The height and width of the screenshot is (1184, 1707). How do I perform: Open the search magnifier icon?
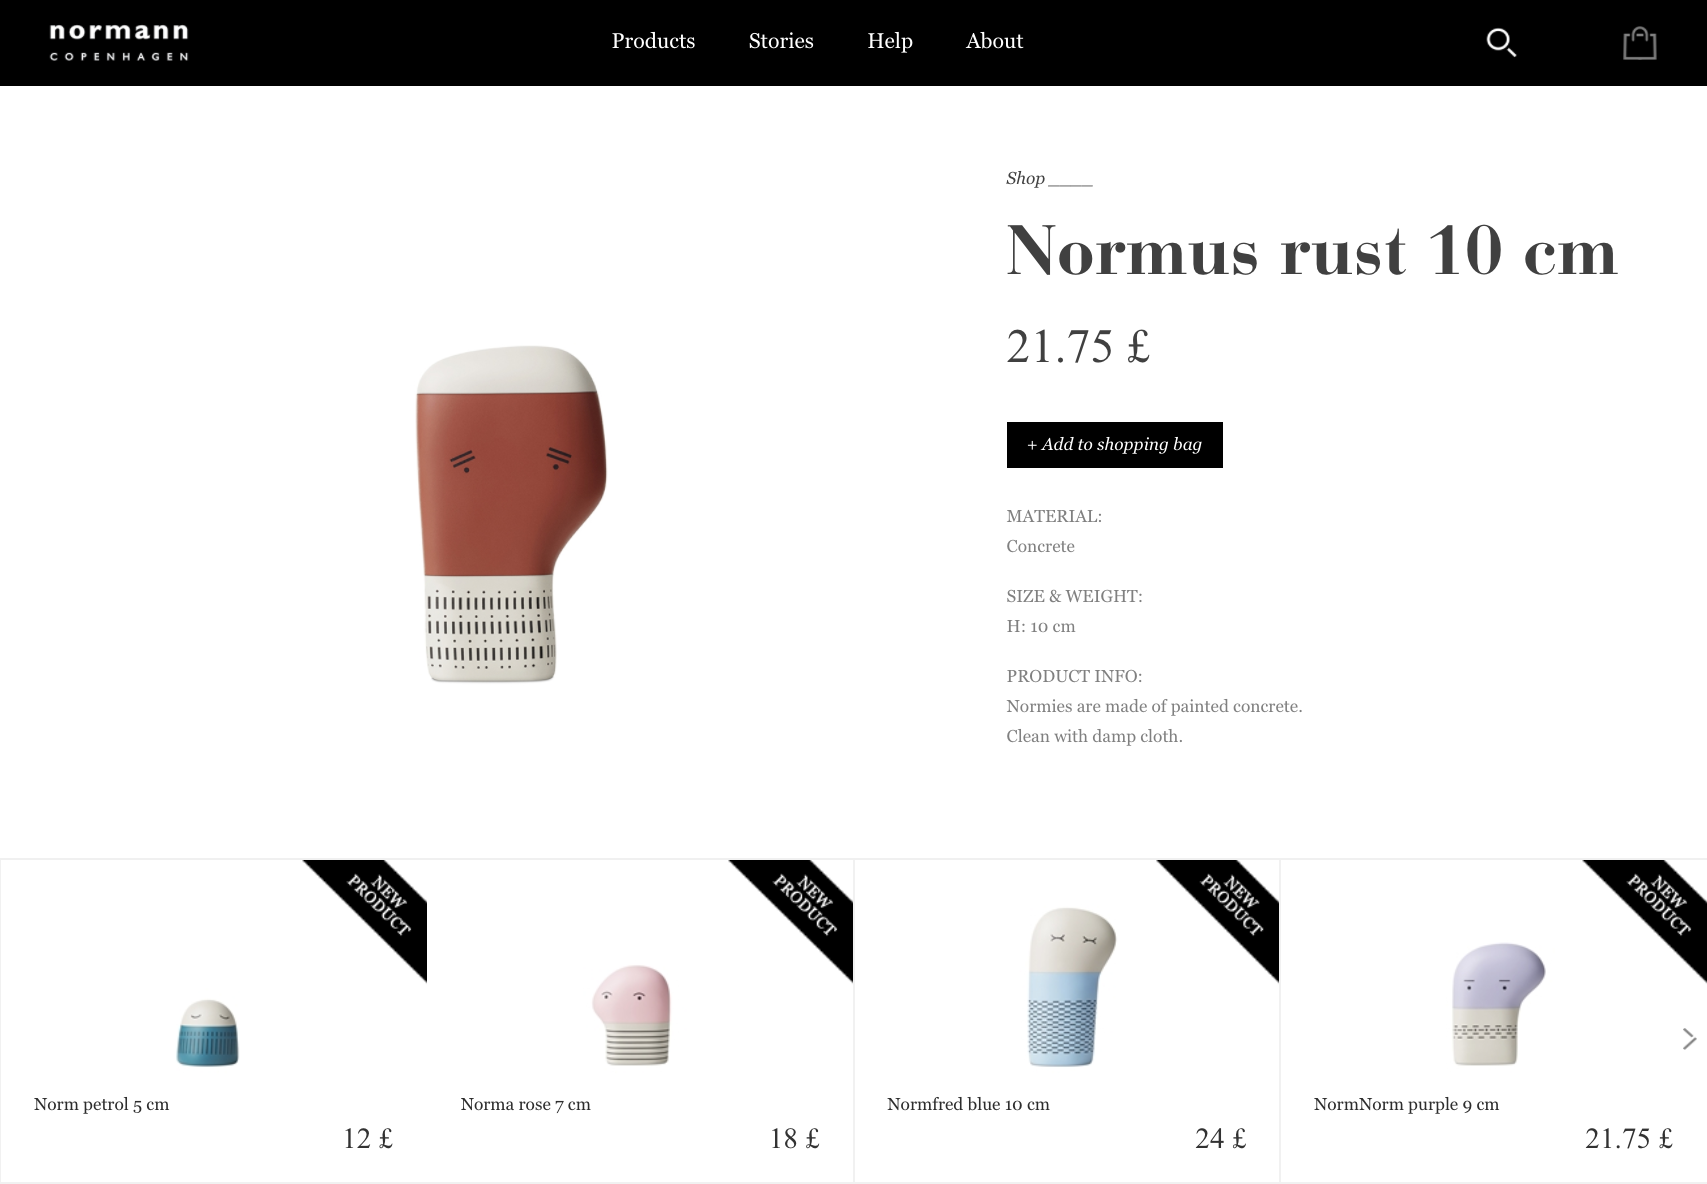pos(1501,42)
